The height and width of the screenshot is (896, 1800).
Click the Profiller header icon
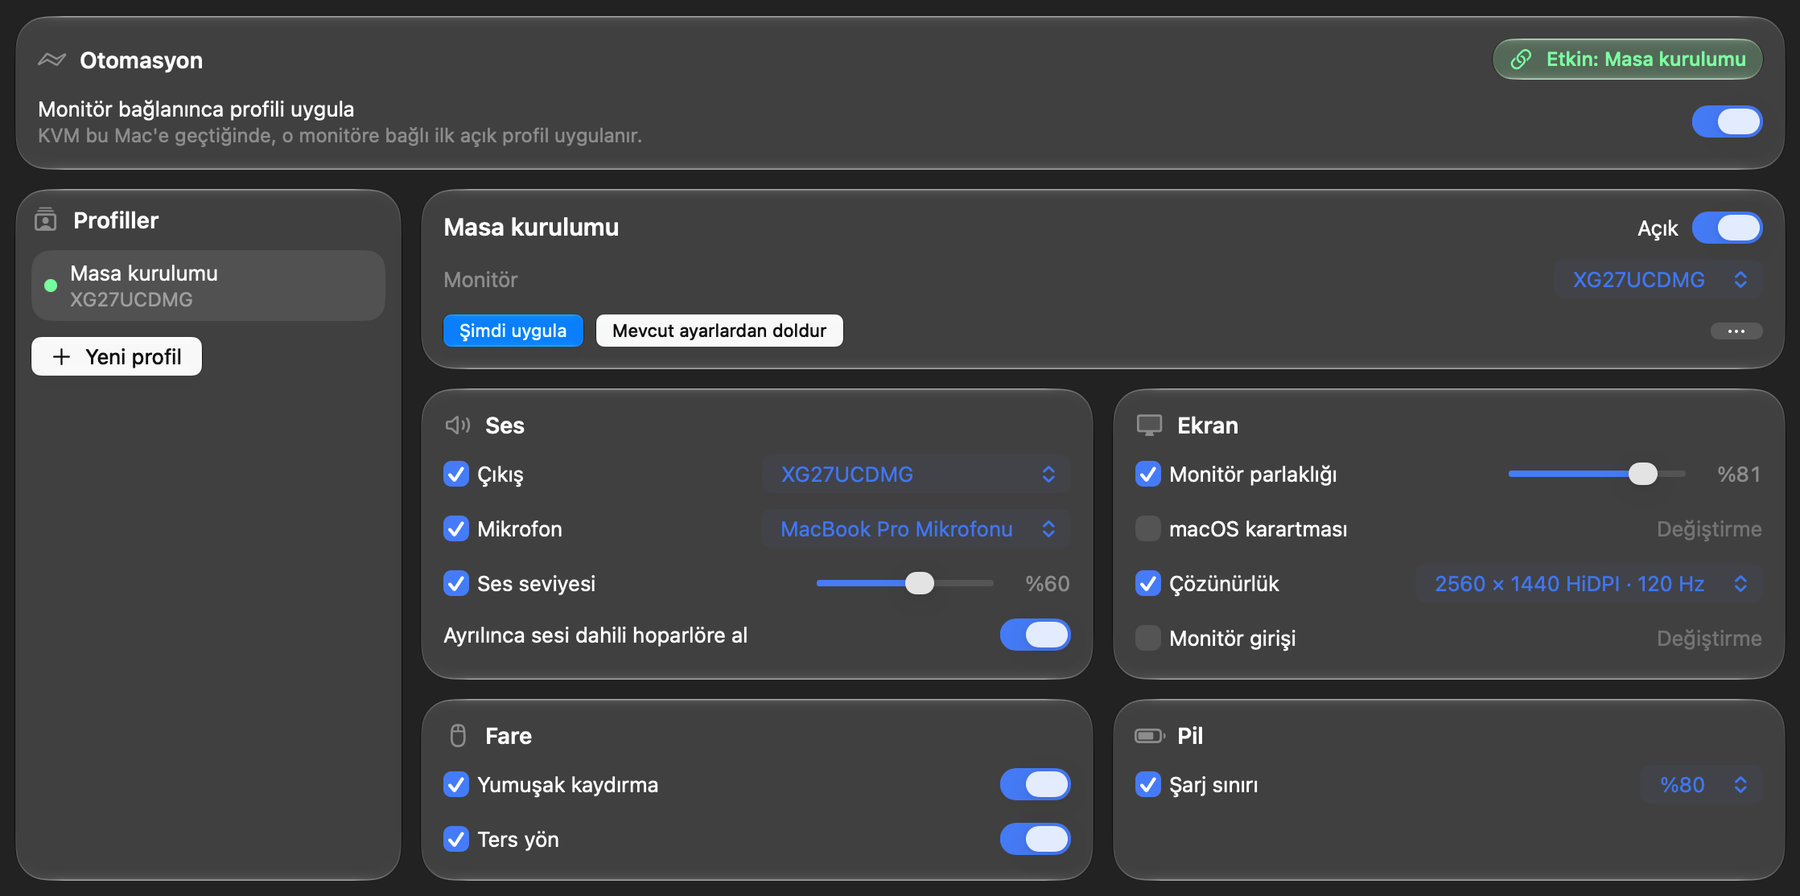pos(46,220)
